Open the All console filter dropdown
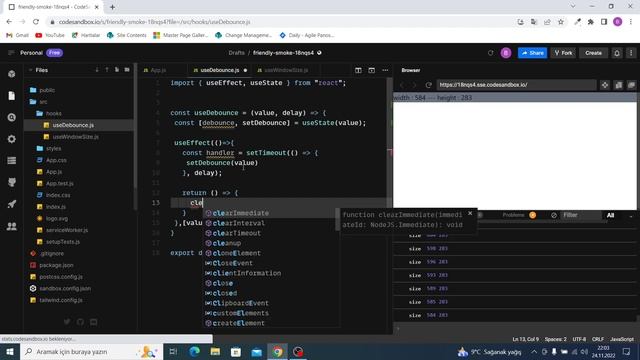This screenshot has width=640, height=360. (x=611, y=215)
